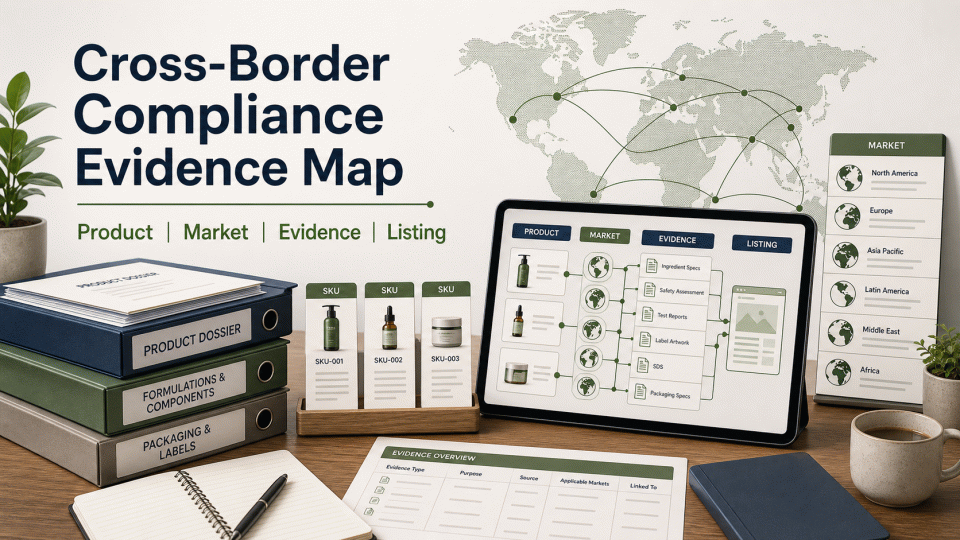Click the SKU-001 pump bottle image
The height and width of the screenshot is (540, 960).
(331, 328)
